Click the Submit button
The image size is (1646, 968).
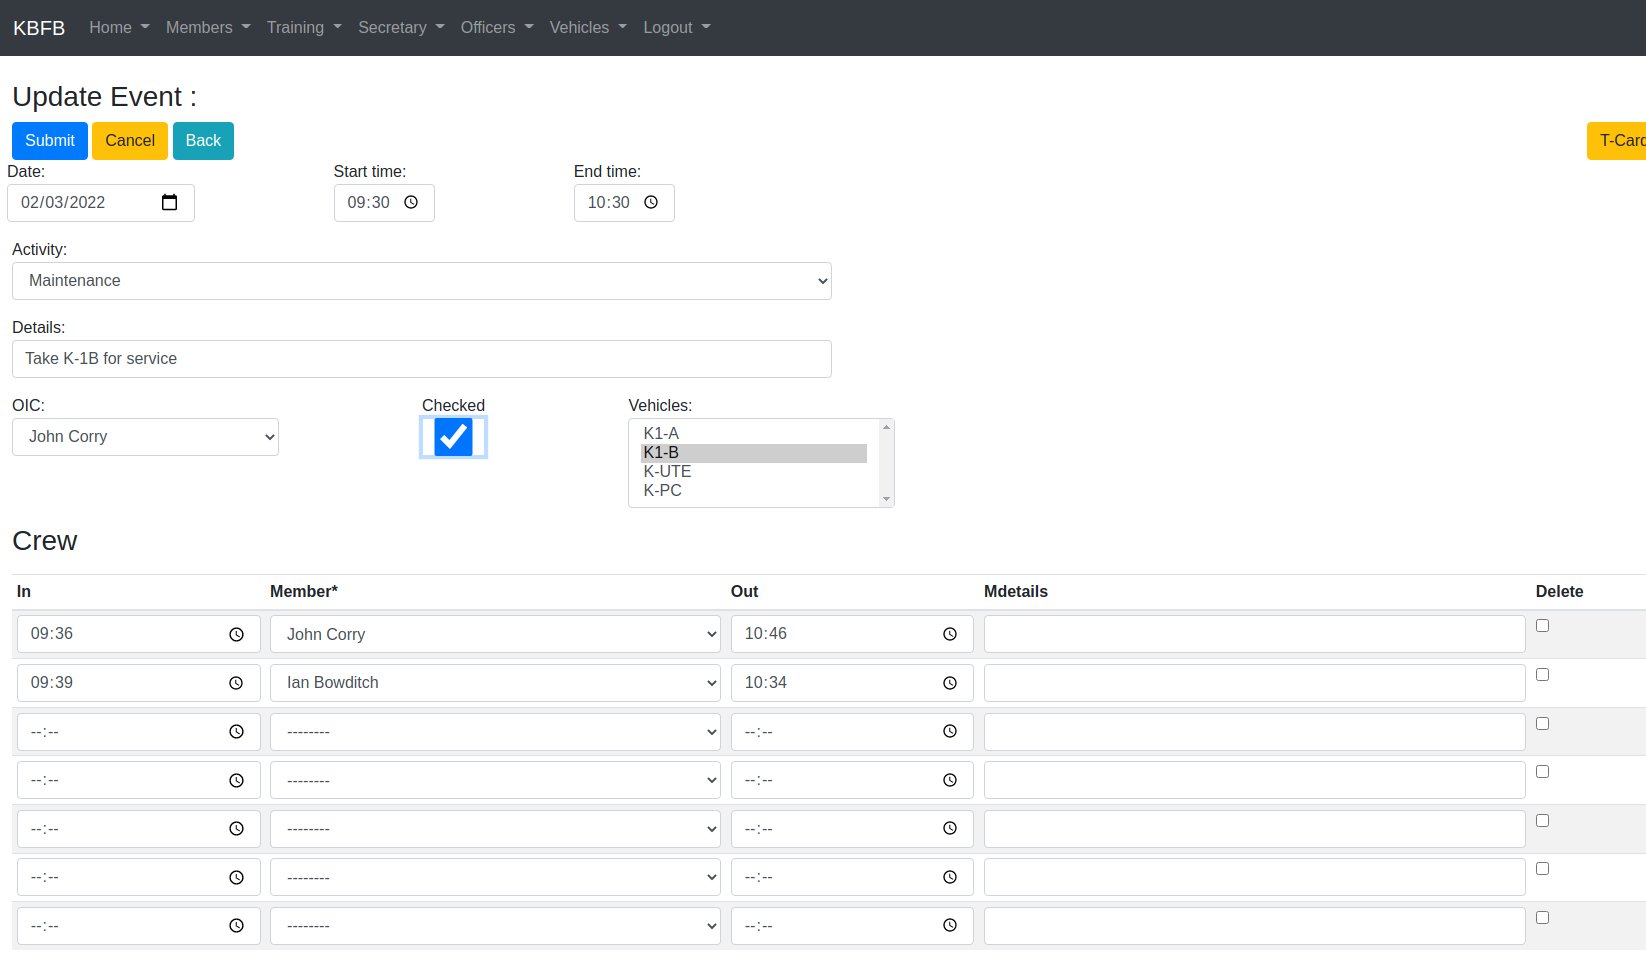pos(50,141)
